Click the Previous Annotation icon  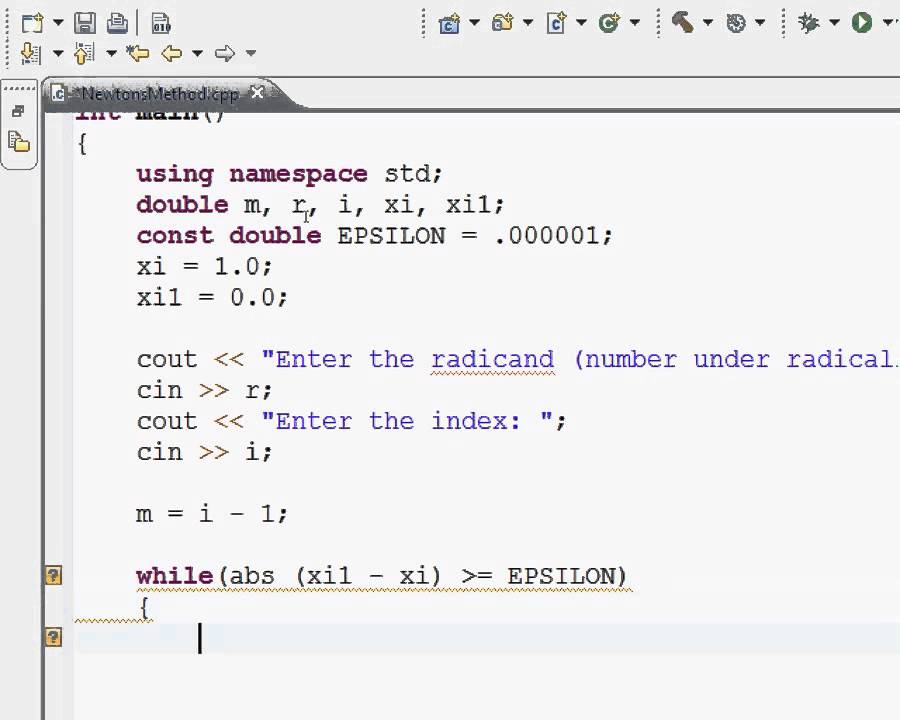coord(84,53)
